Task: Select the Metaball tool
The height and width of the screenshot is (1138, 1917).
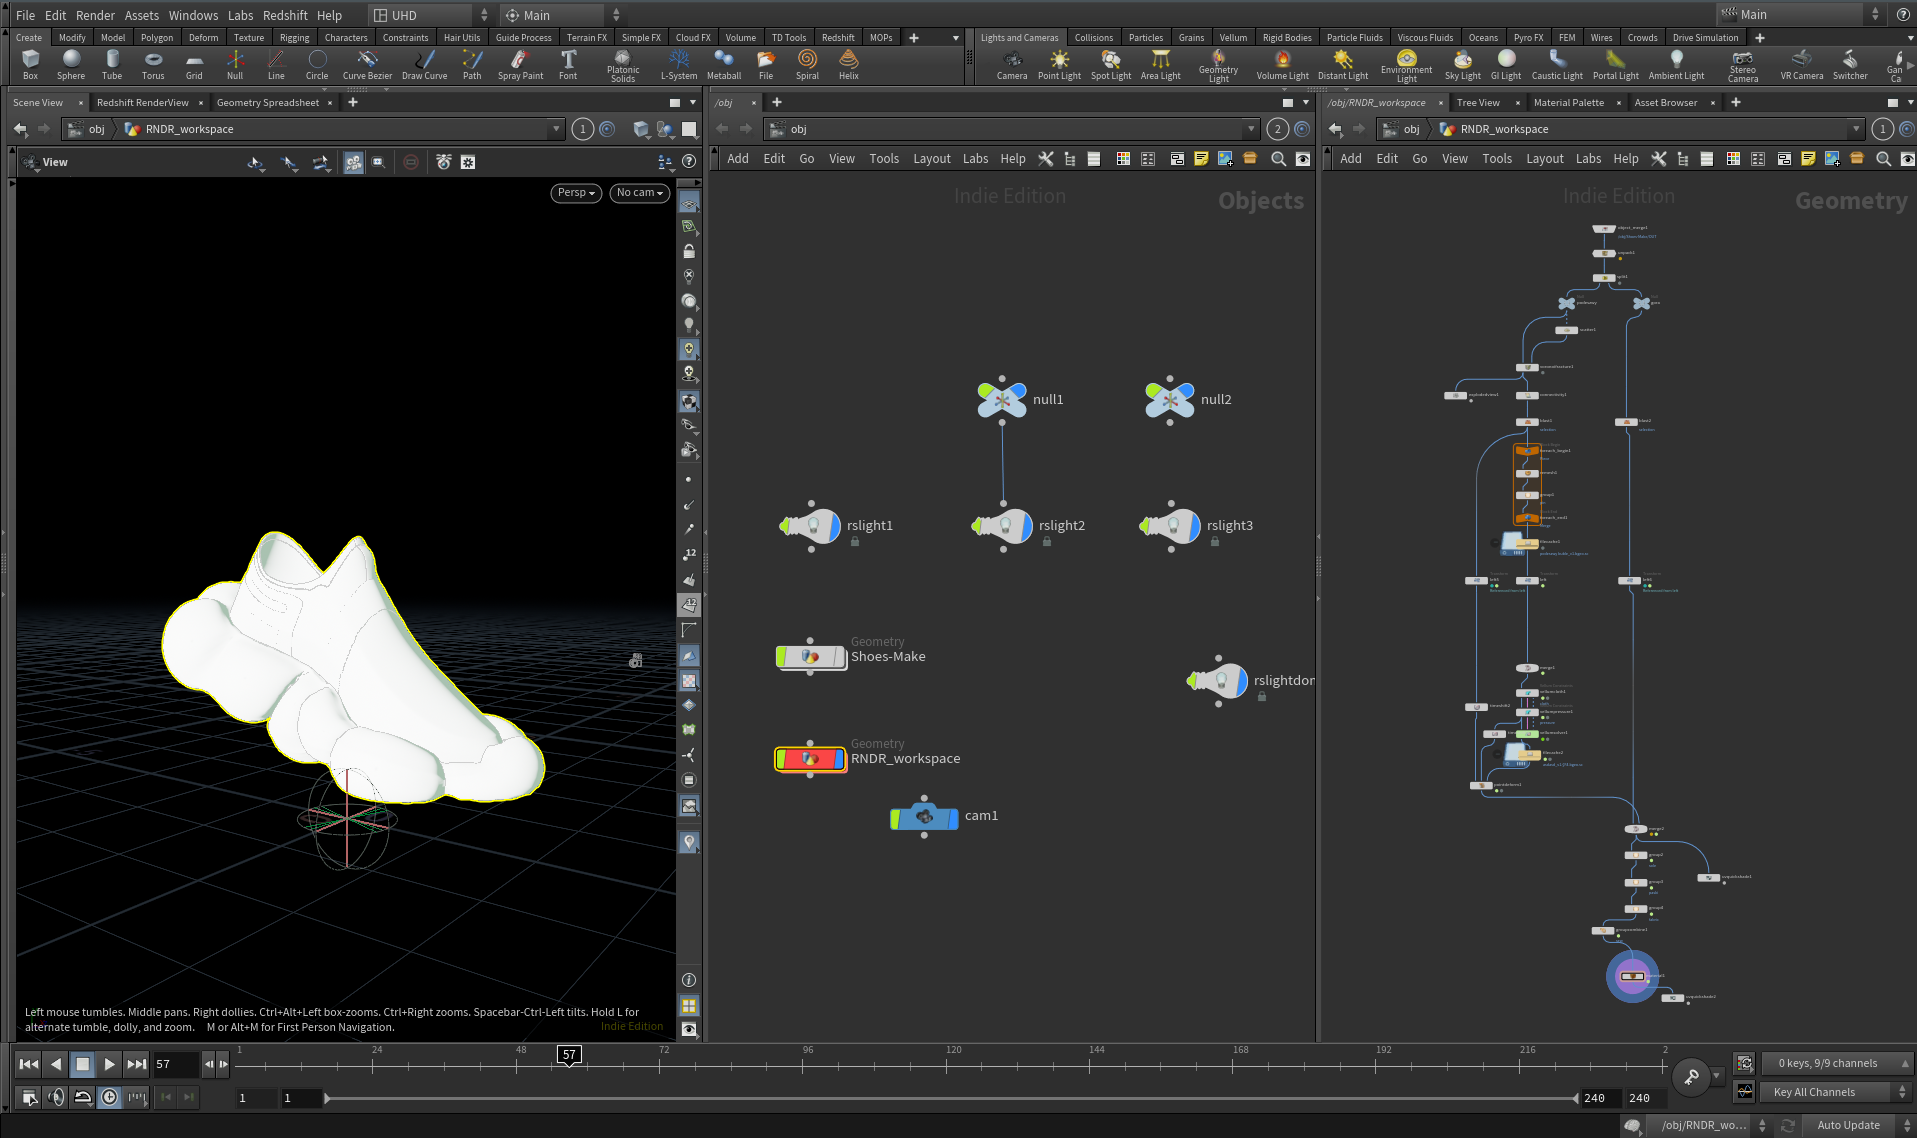Action: pos(724,65)
